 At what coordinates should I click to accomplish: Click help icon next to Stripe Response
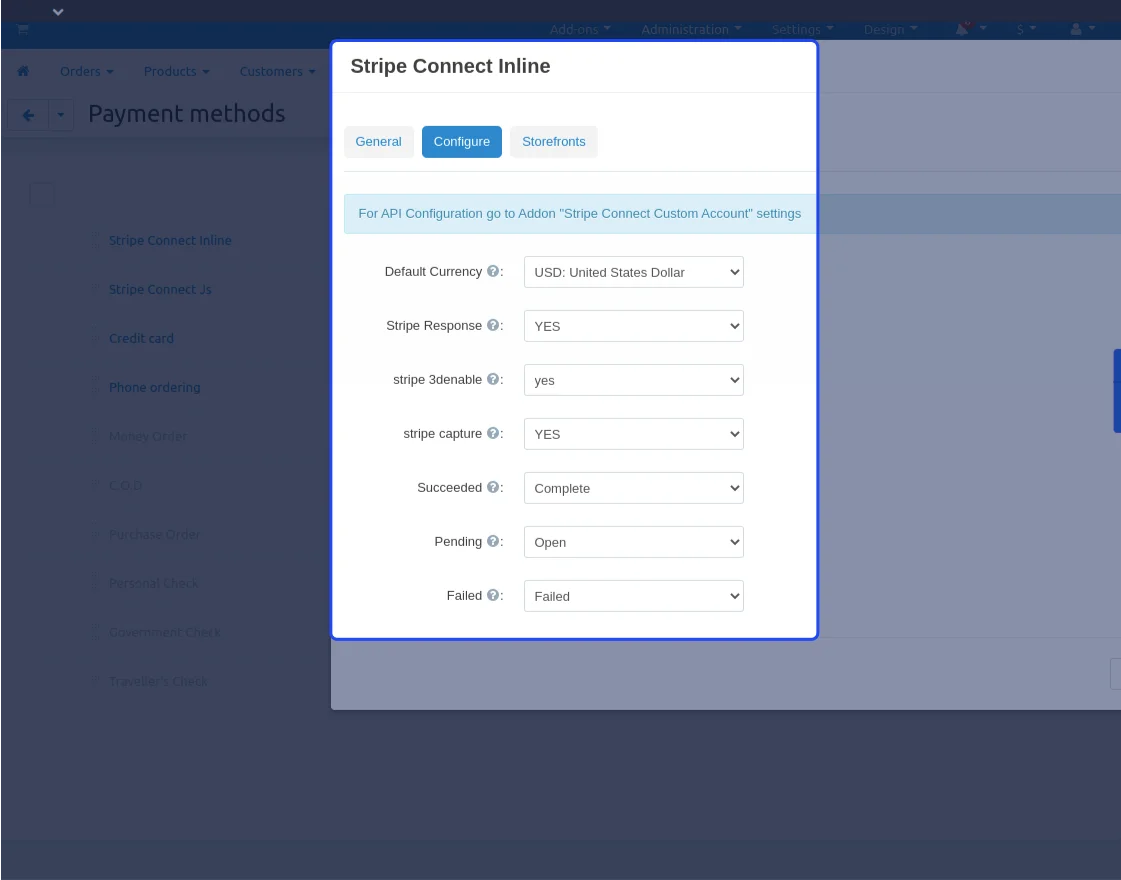tap(493, 325)
